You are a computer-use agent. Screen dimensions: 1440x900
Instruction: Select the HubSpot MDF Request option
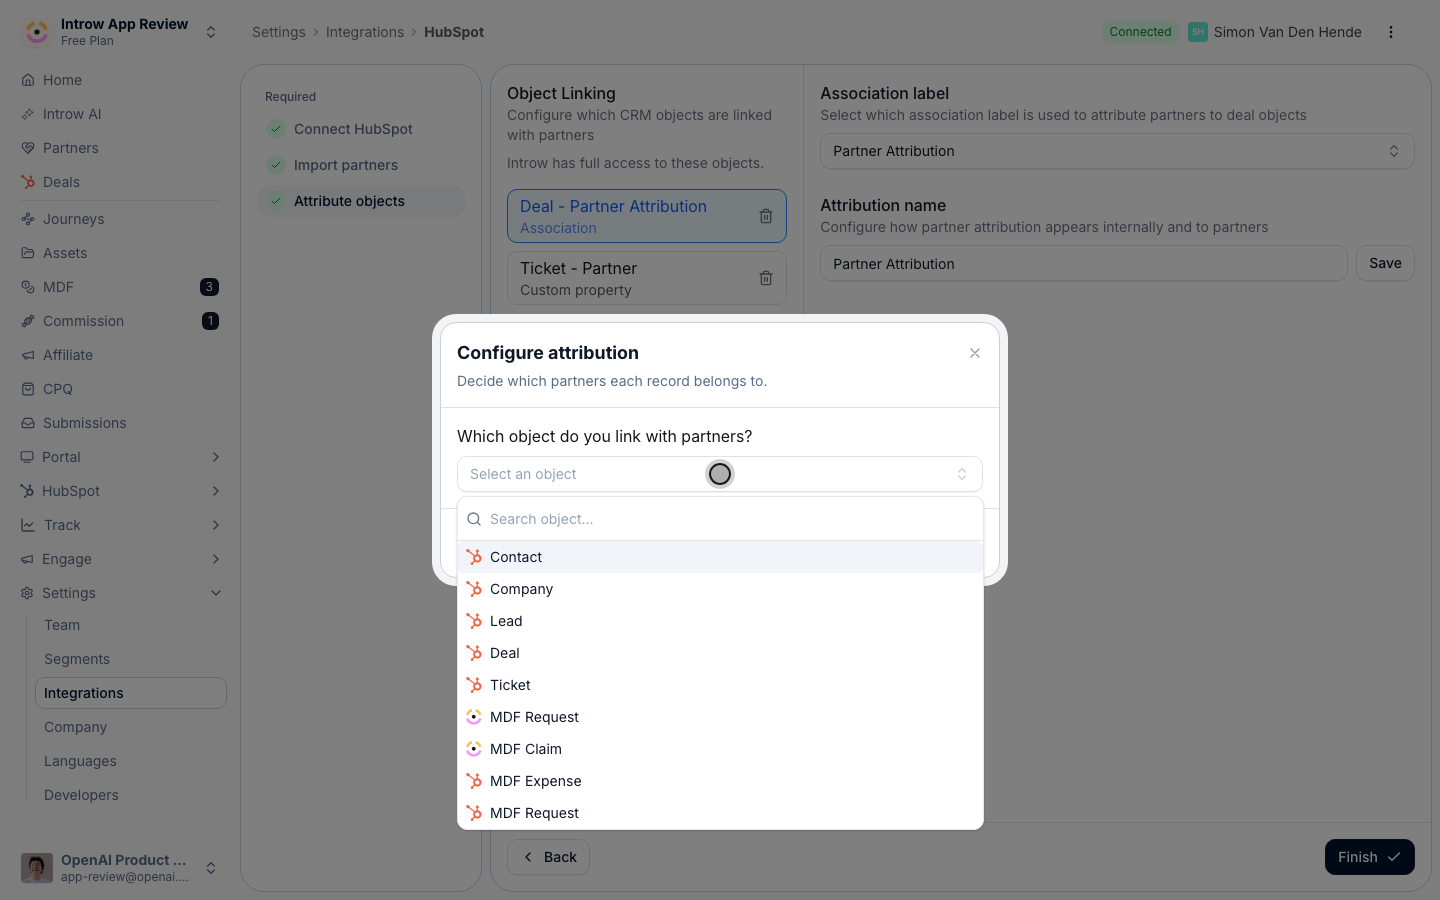tap(720, 813)
